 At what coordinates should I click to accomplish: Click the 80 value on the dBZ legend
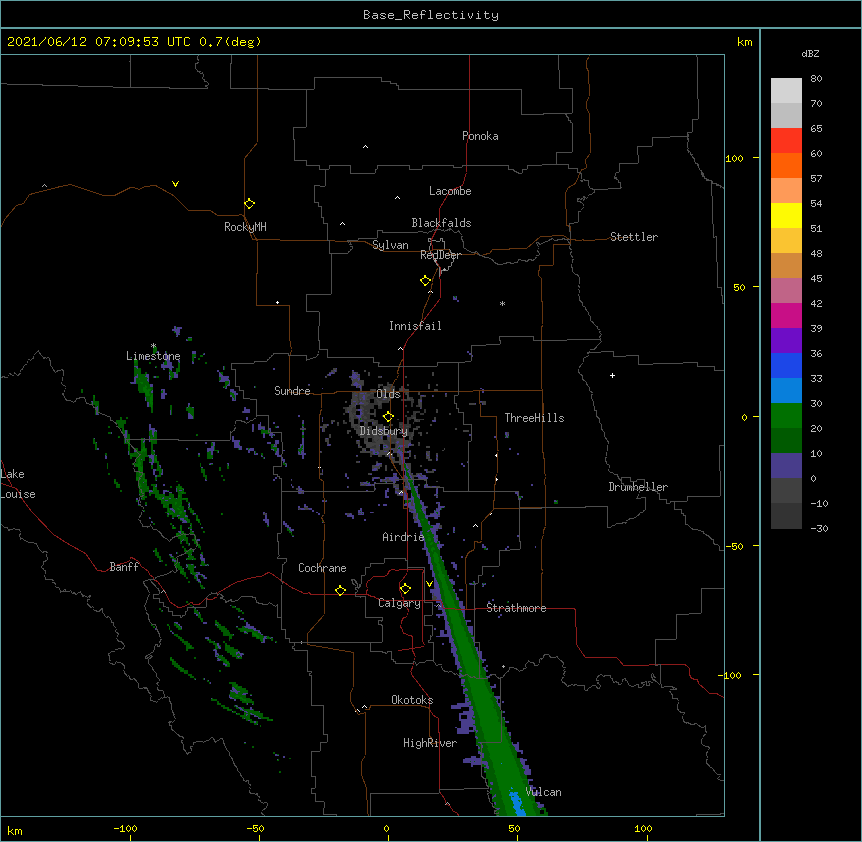click(816, 79)
